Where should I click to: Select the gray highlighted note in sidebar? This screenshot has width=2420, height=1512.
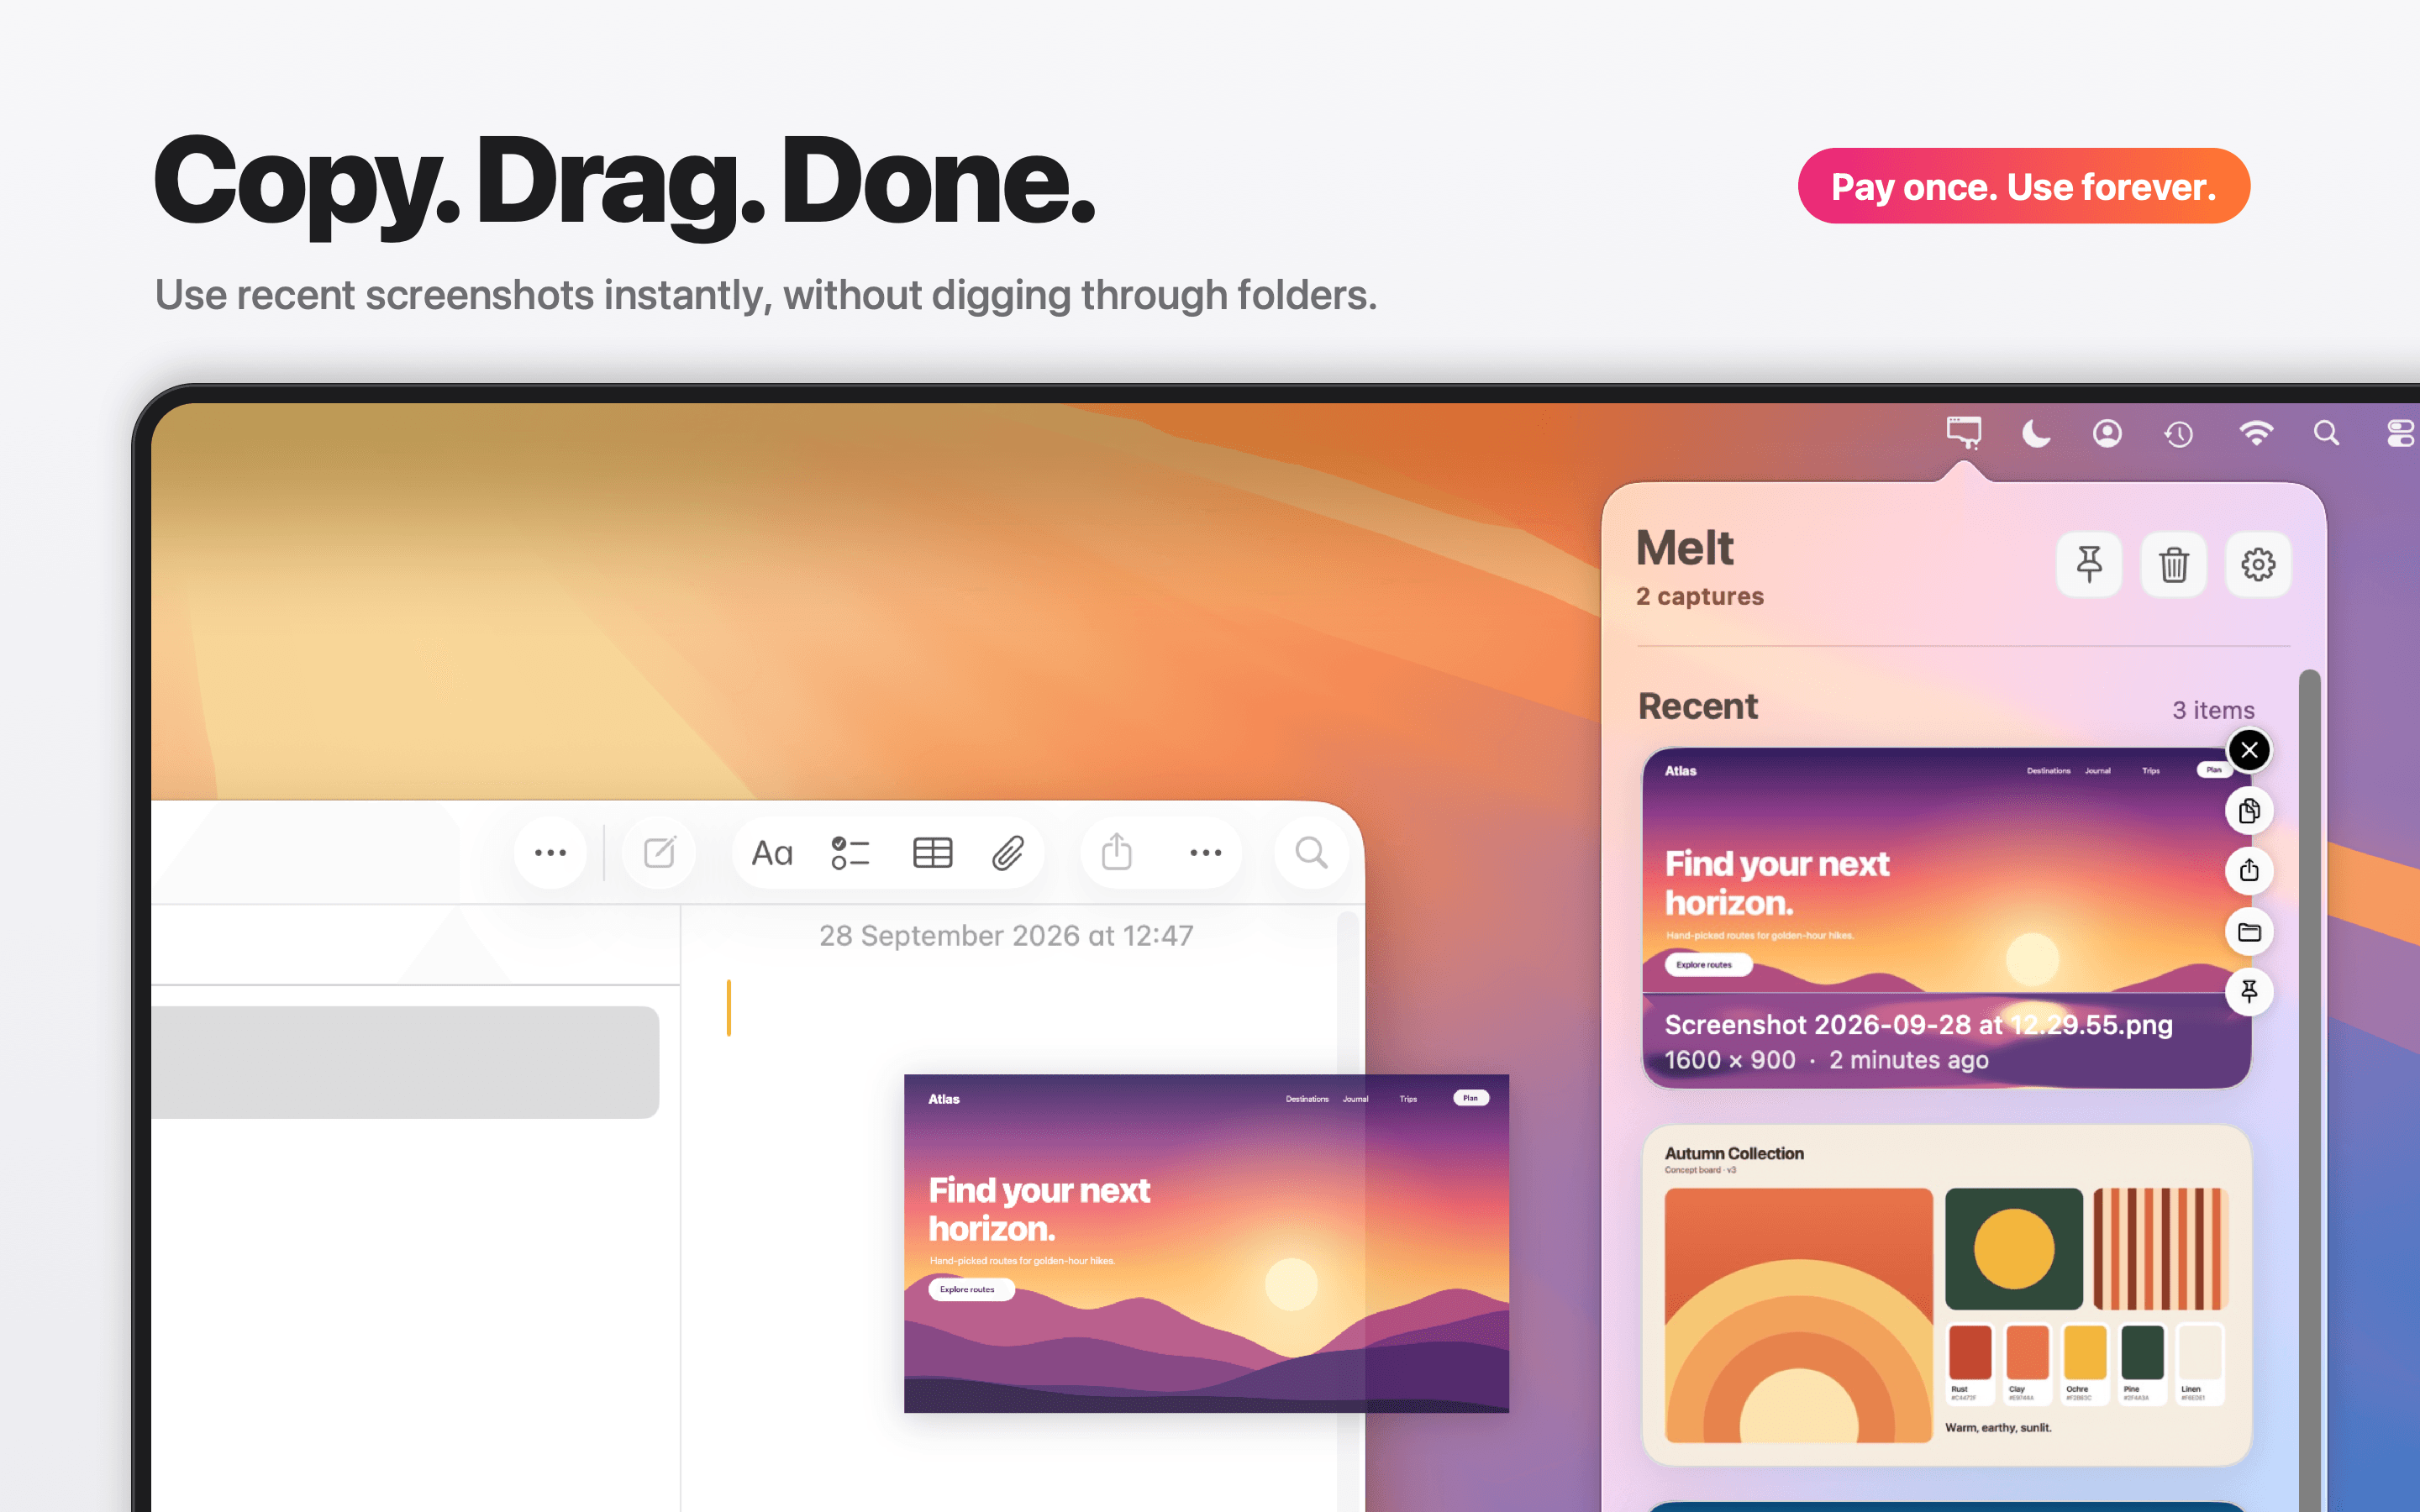click(x=405, y=1062)
